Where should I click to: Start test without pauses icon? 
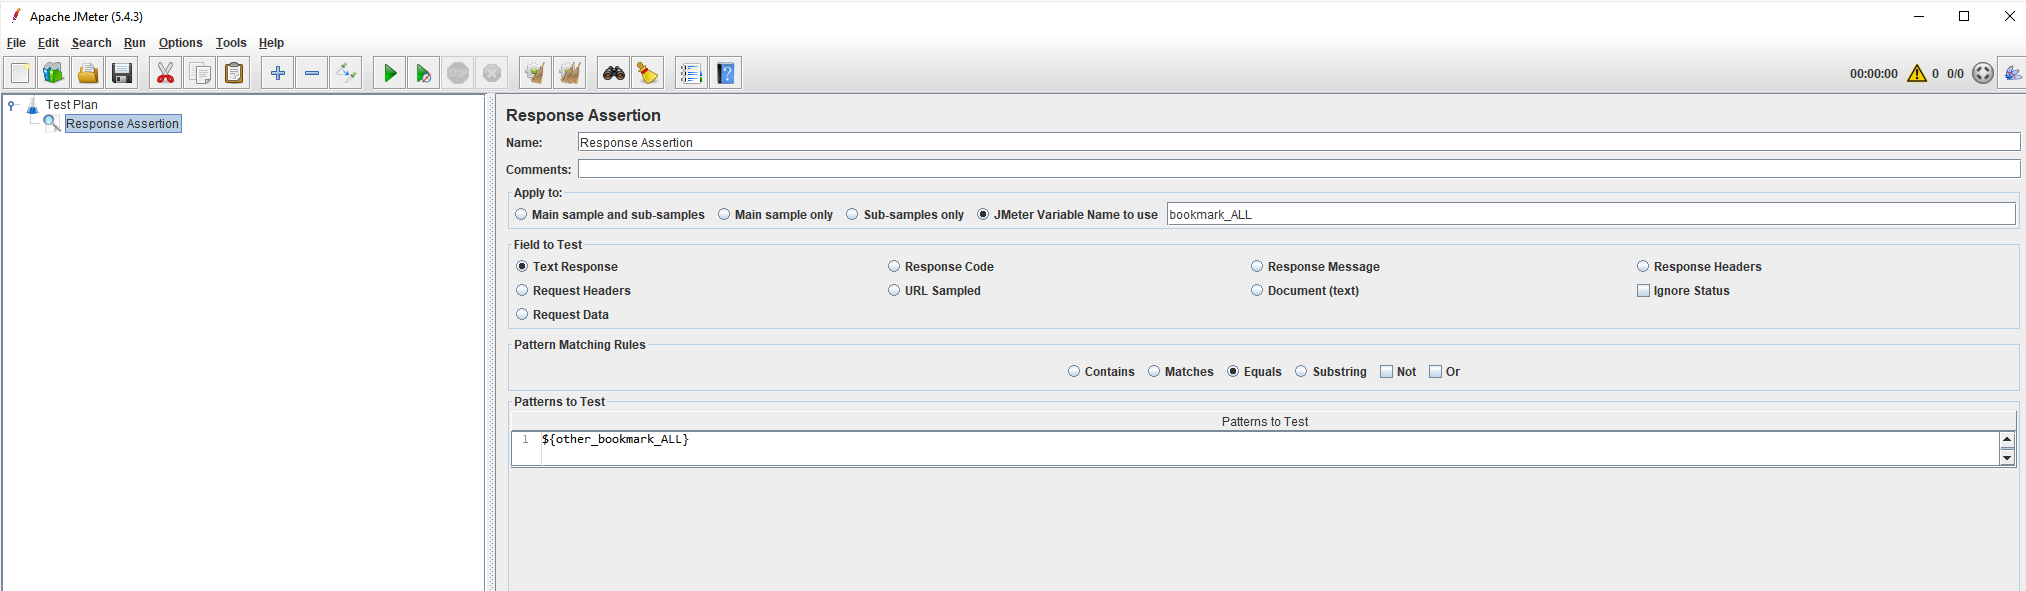[x=424, y=73]
